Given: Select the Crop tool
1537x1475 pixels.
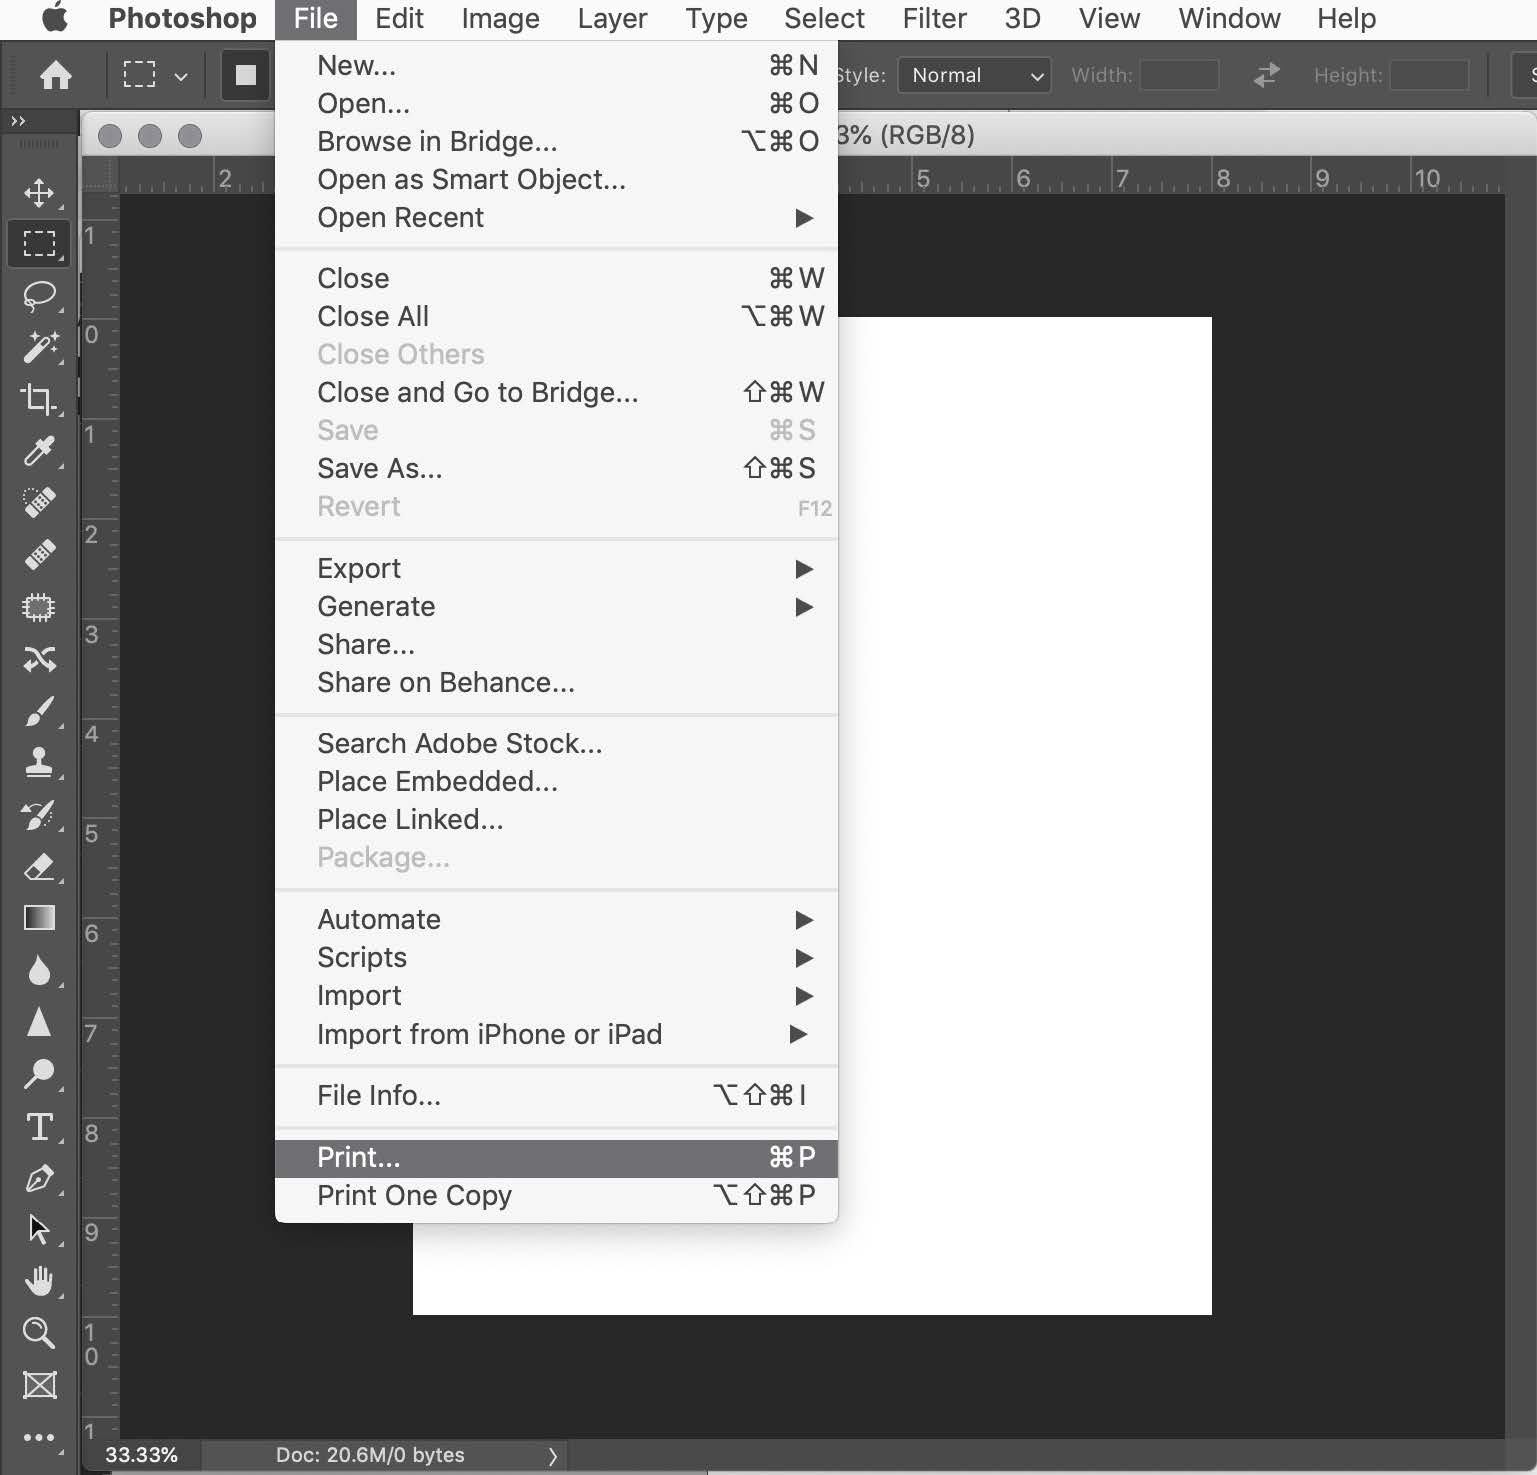Looking at the screenshot, I should (39, 399).
